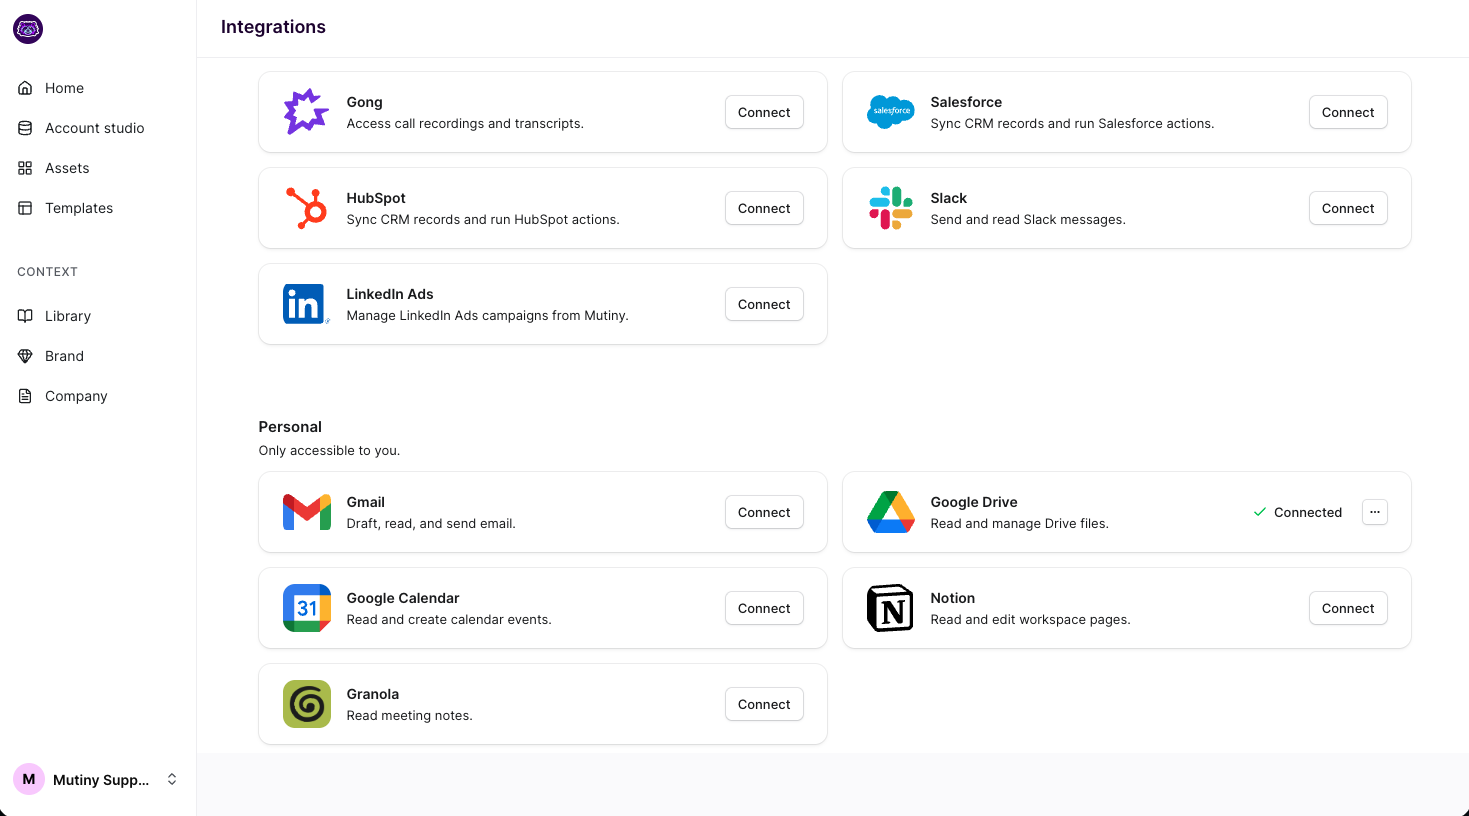Click the Home house icon

tap(25, 88)
